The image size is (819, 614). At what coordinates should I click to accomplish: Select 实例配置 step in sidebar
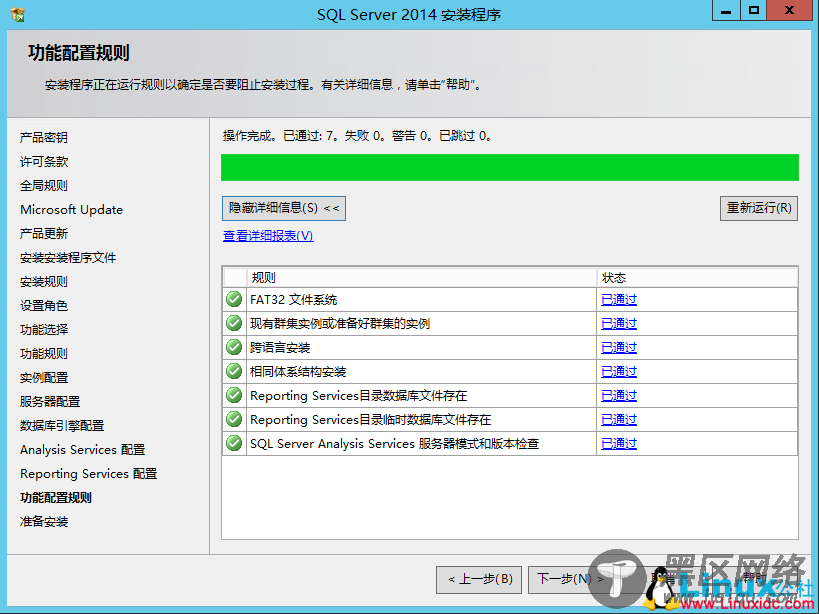click(44, 377)
